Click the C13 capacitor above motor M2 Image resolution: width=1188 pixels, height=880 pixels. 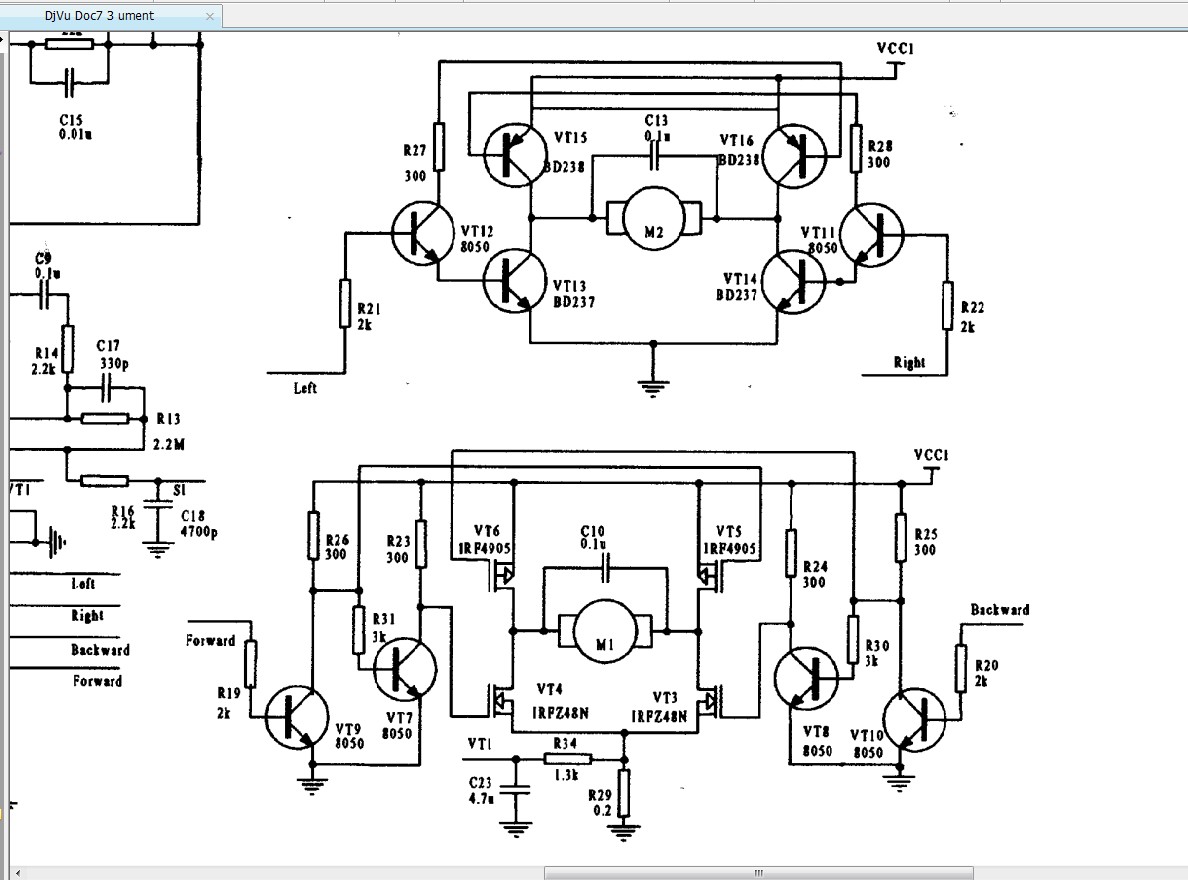655,156
